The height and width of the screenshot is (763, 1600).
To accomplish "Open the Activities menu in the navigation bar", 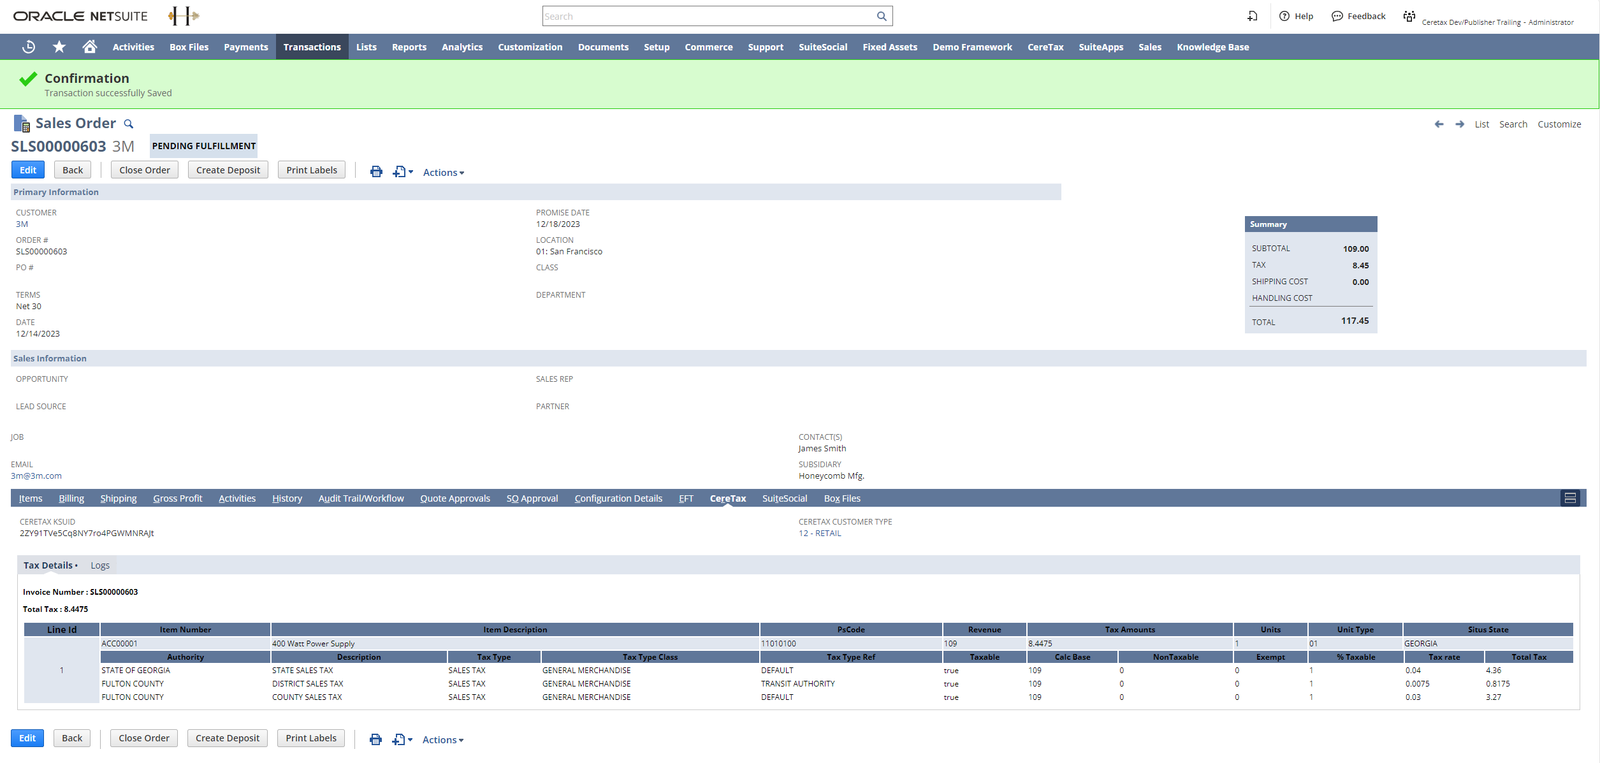I will coord(133,47).
